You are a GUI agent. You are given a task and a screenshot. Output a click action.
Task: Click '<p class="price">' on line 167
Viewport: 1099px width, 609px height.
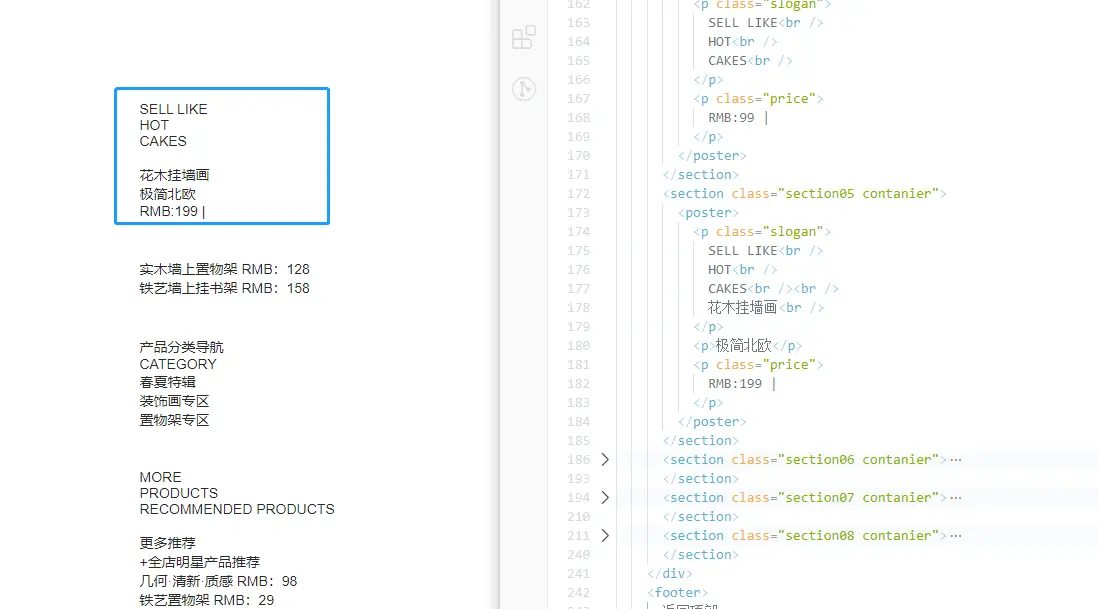pos(758,99)
